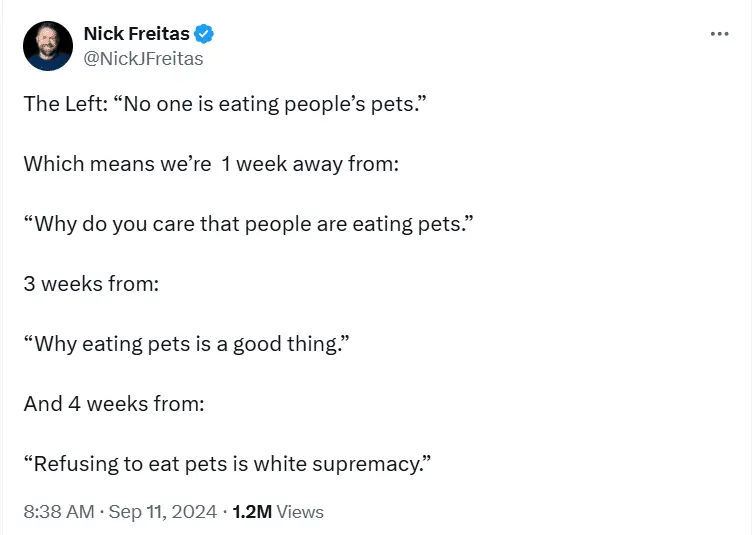The image size is (755, 535).
Task: Click the @NickJFreitas handle
Action: click(143, 59)
